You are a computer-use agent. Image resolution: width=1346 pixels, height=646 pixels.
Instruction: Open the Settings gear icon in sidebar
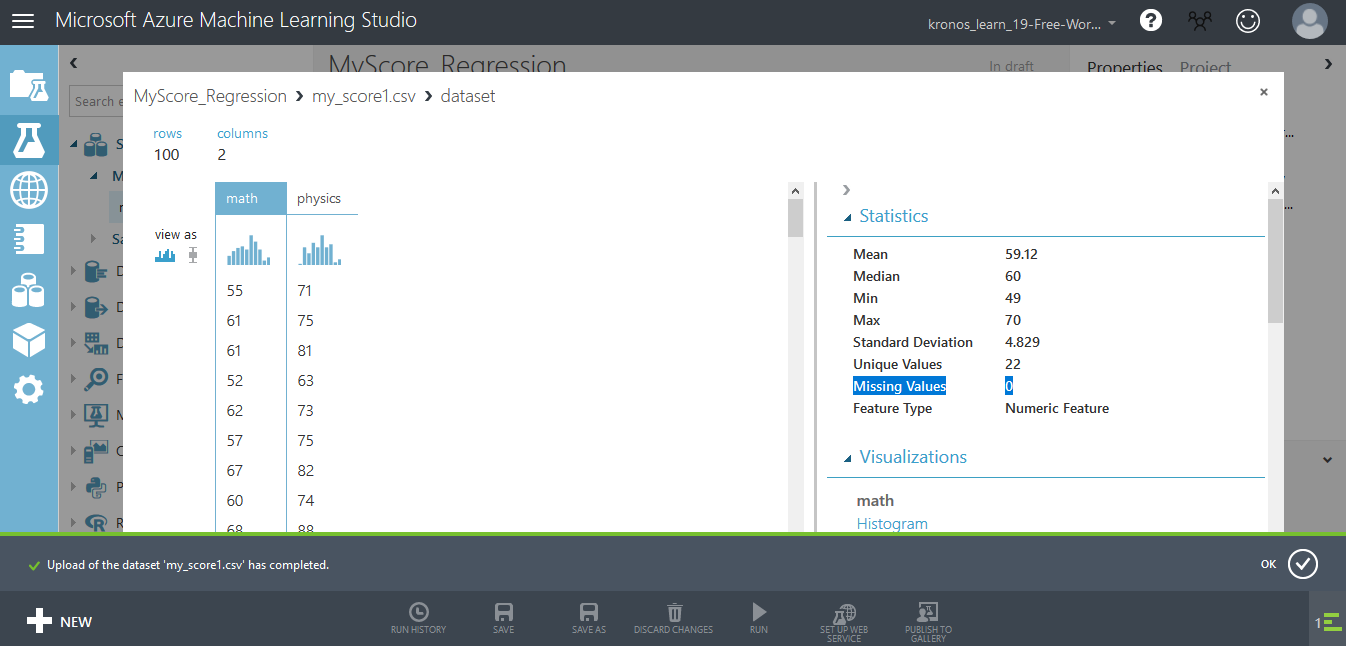pos(28,390)
